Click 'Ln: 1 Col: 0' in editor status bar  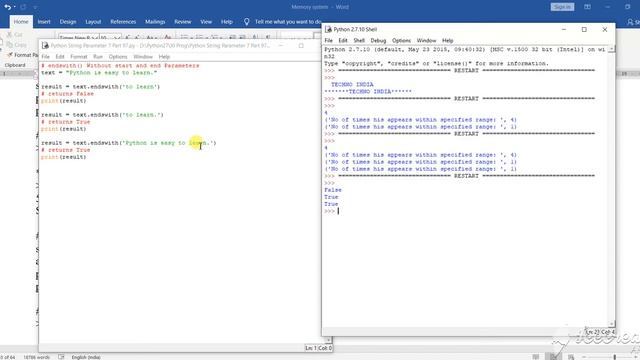(x=318, y=348)
